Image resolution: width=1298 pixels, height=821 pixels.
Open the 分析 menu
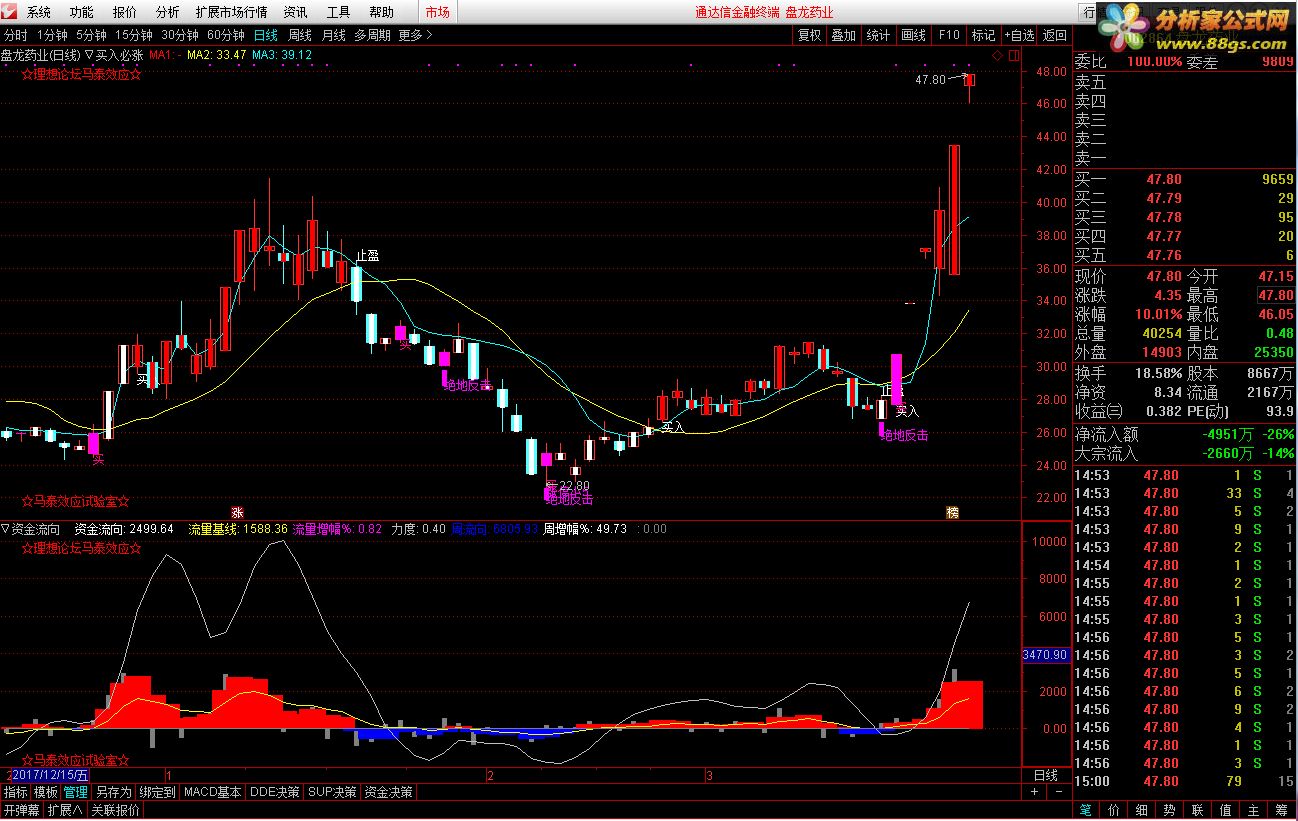(x=168, y=12)
